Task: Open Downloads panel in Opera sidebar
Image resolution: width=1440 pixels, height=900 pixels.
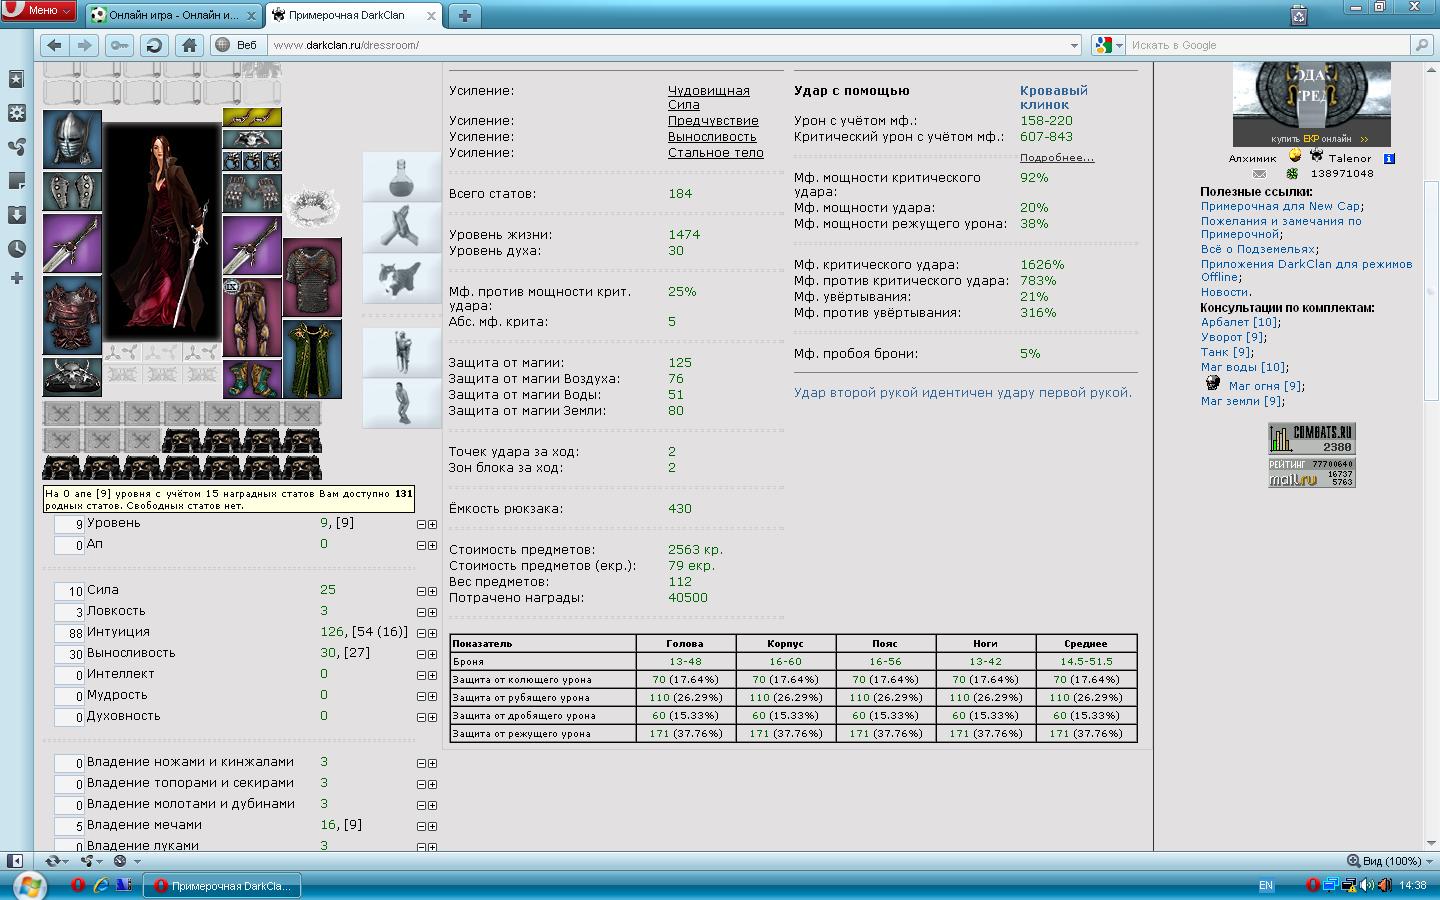Action: tap(16, 215)
